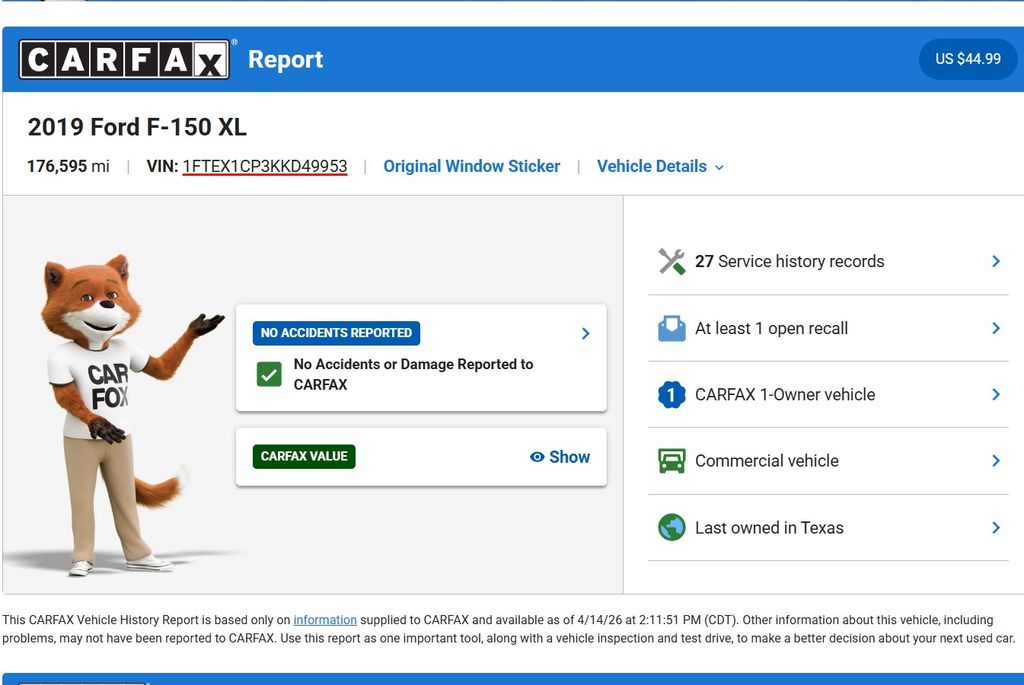Click the green commercial vehicle icon
Screen dimensions: 1024x685
click(672, 461)
